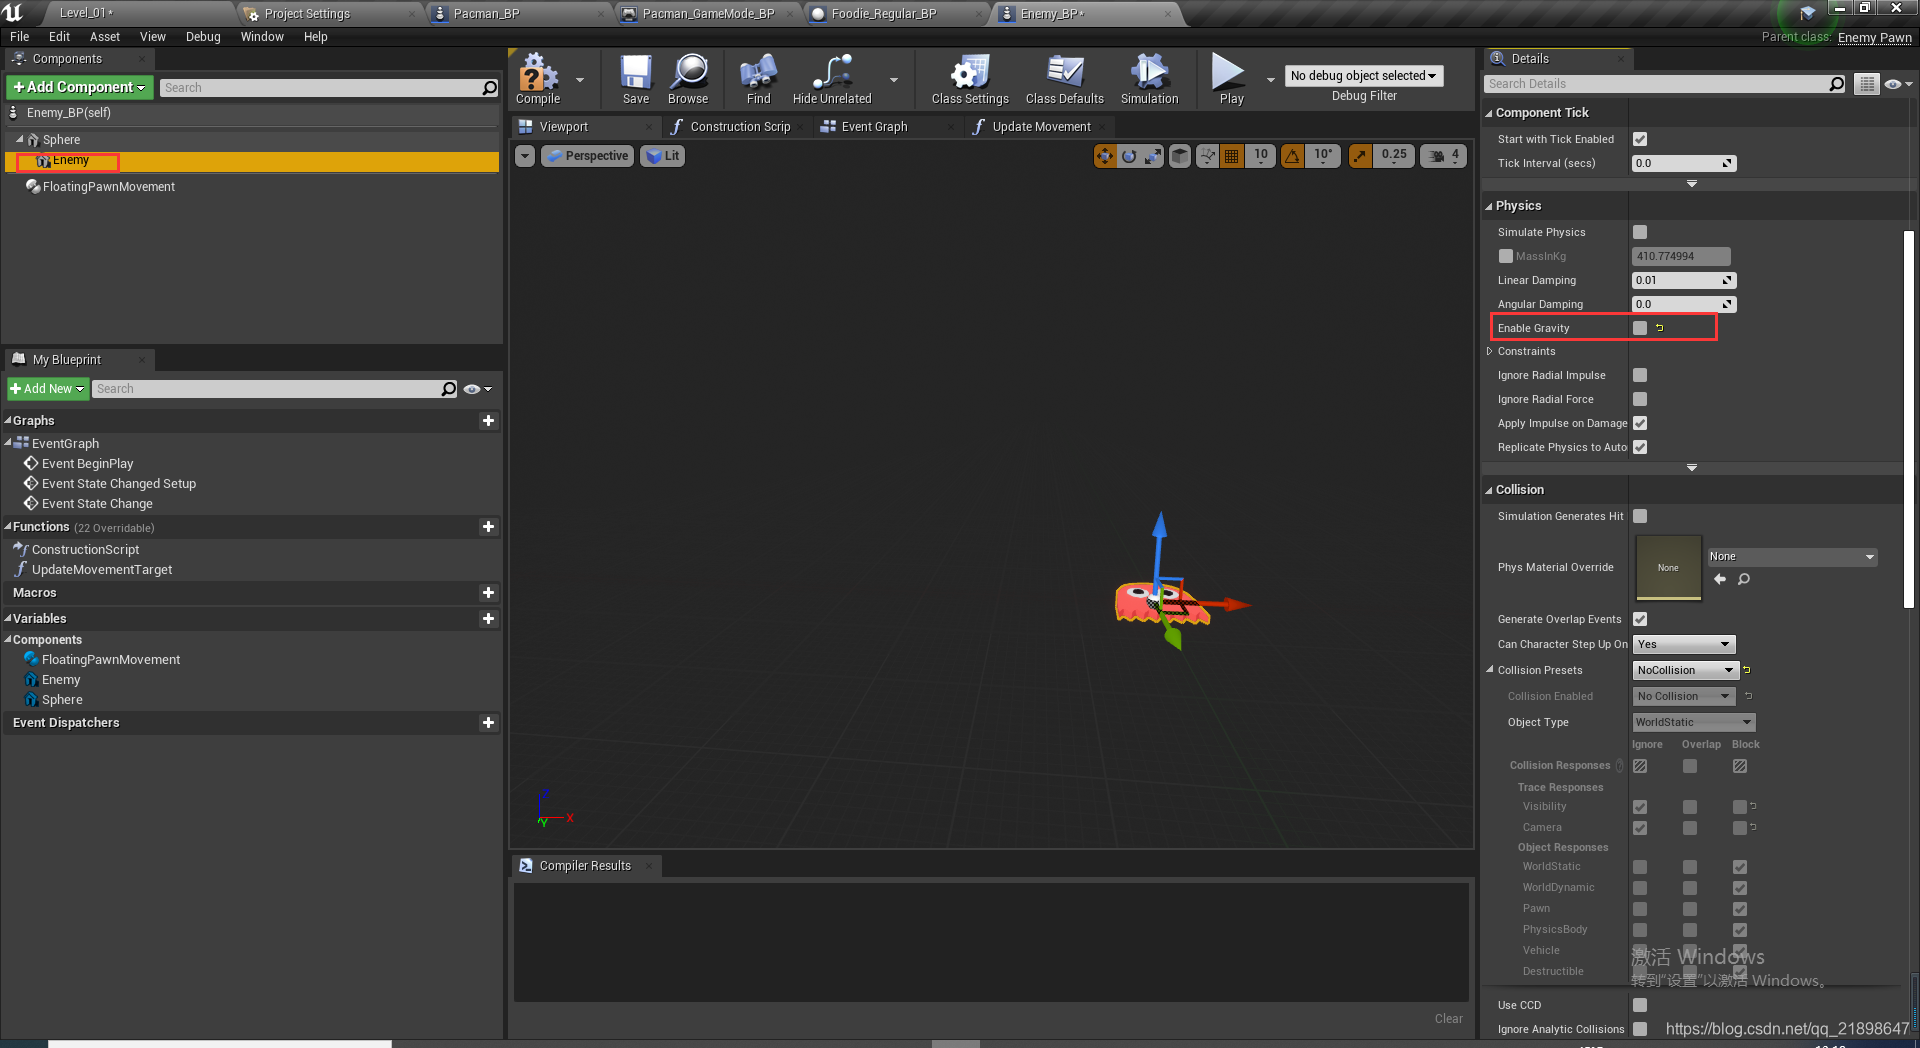Click the Add Component button

click(x=80, y=88)
